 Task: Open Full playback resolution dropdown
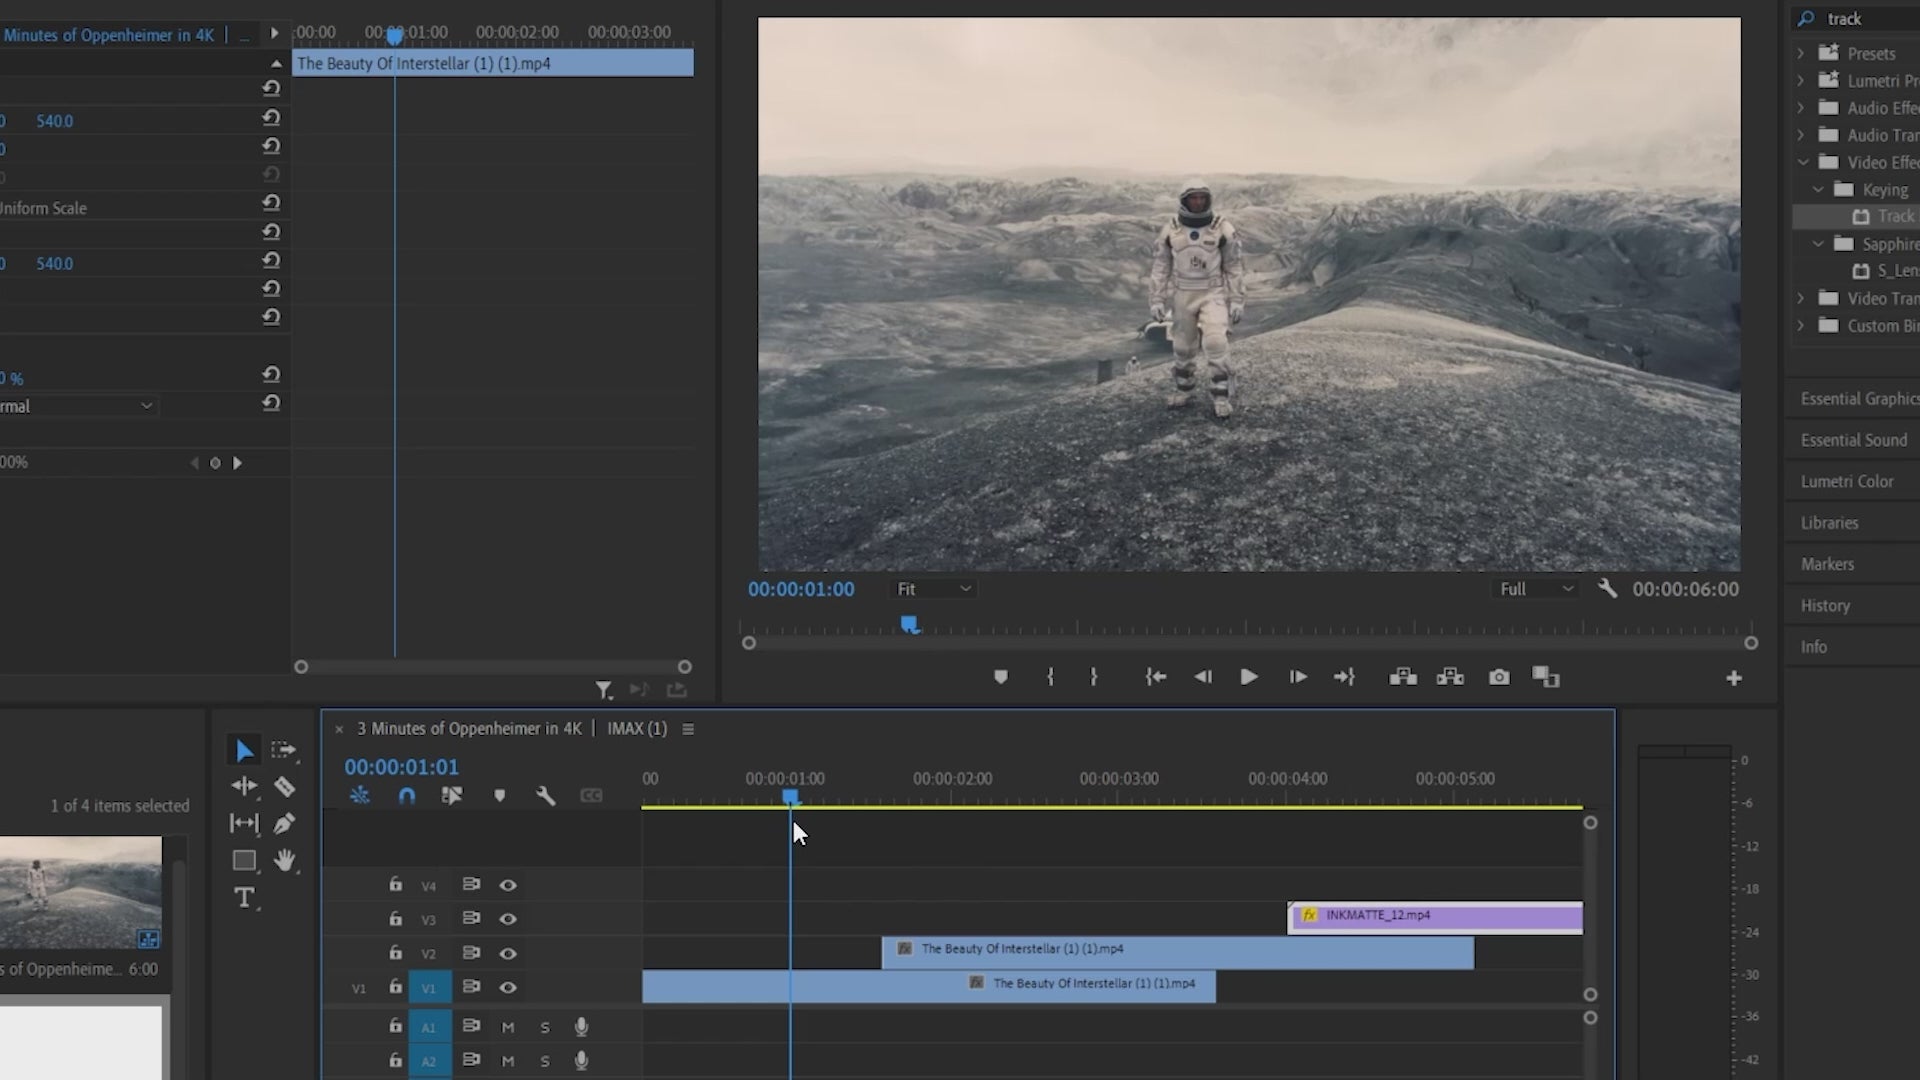coord(1537,589)
